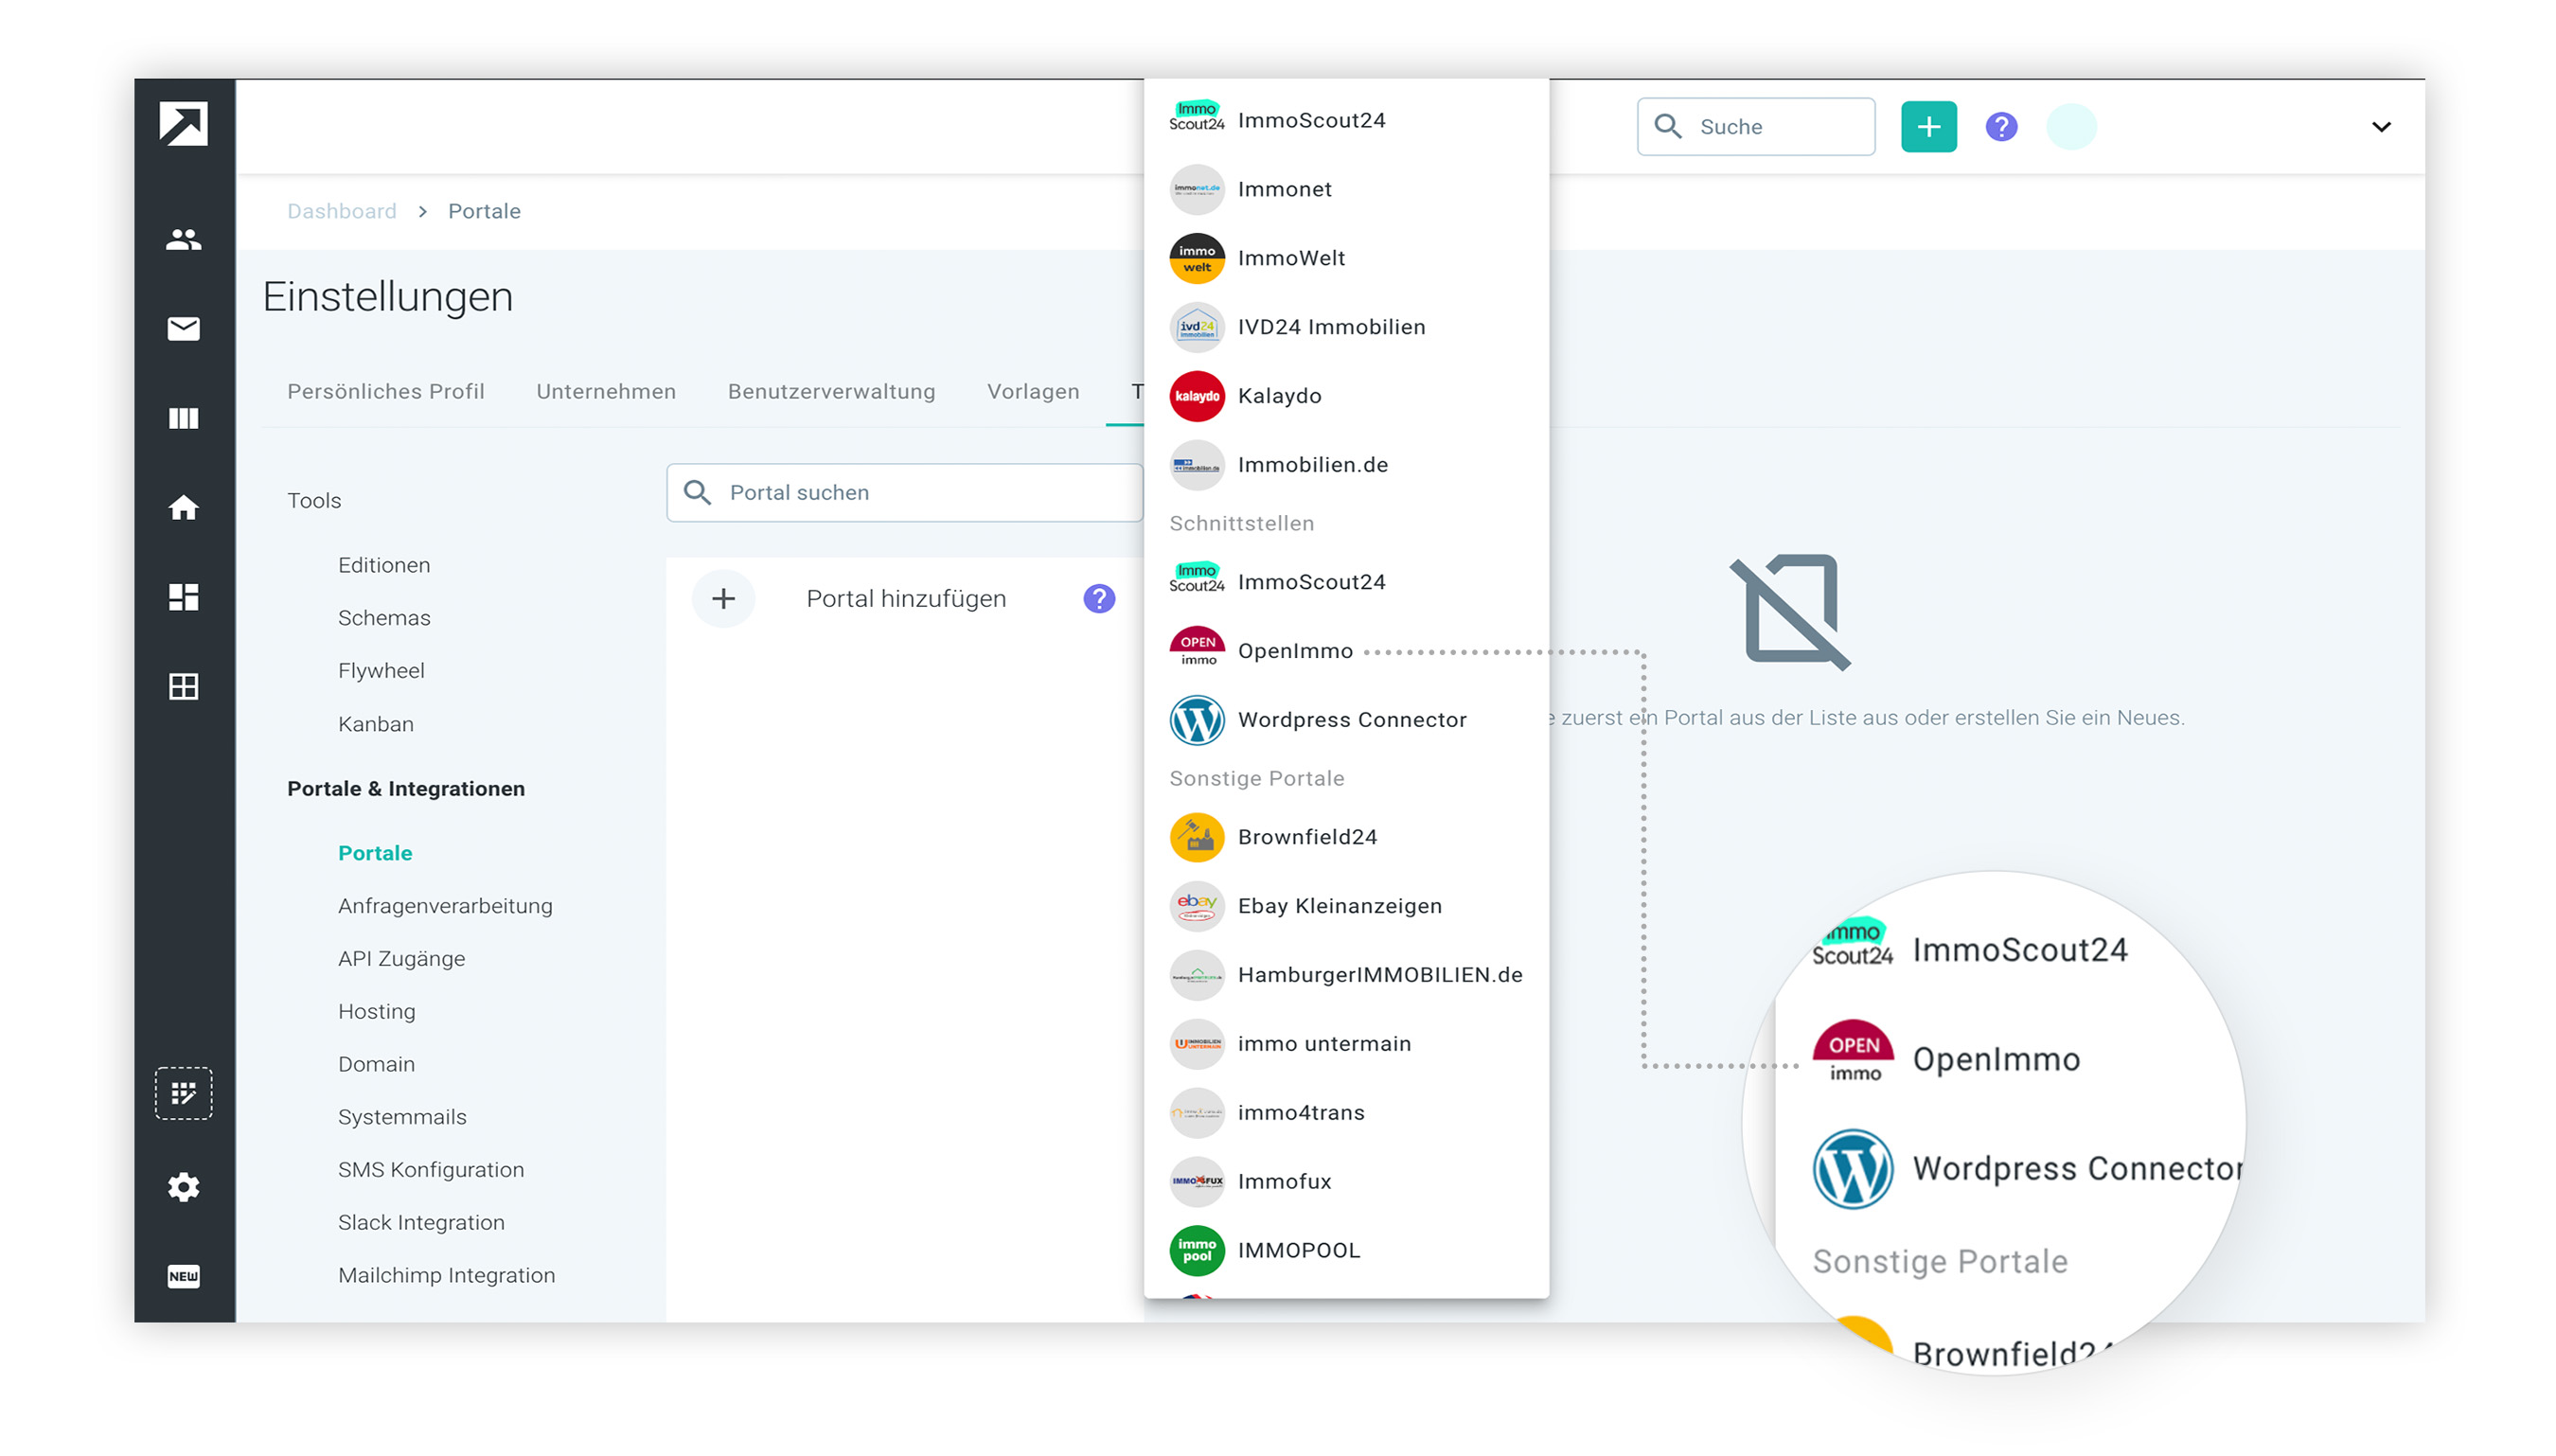Select Immonet in portal dropdown
2556x1456 pixels.
click(x=1346, y=189)
